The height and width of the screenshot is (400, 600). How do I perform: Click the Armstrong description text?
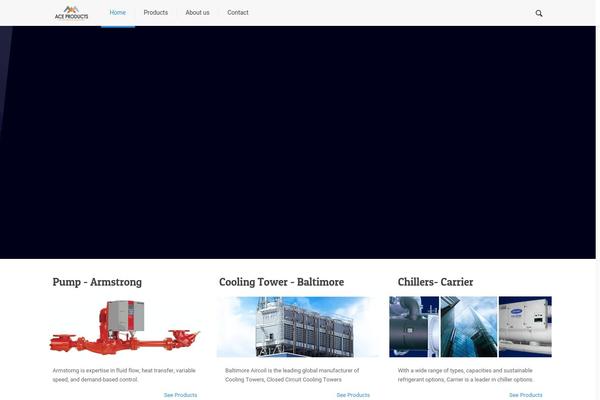[x=124, y=375]
